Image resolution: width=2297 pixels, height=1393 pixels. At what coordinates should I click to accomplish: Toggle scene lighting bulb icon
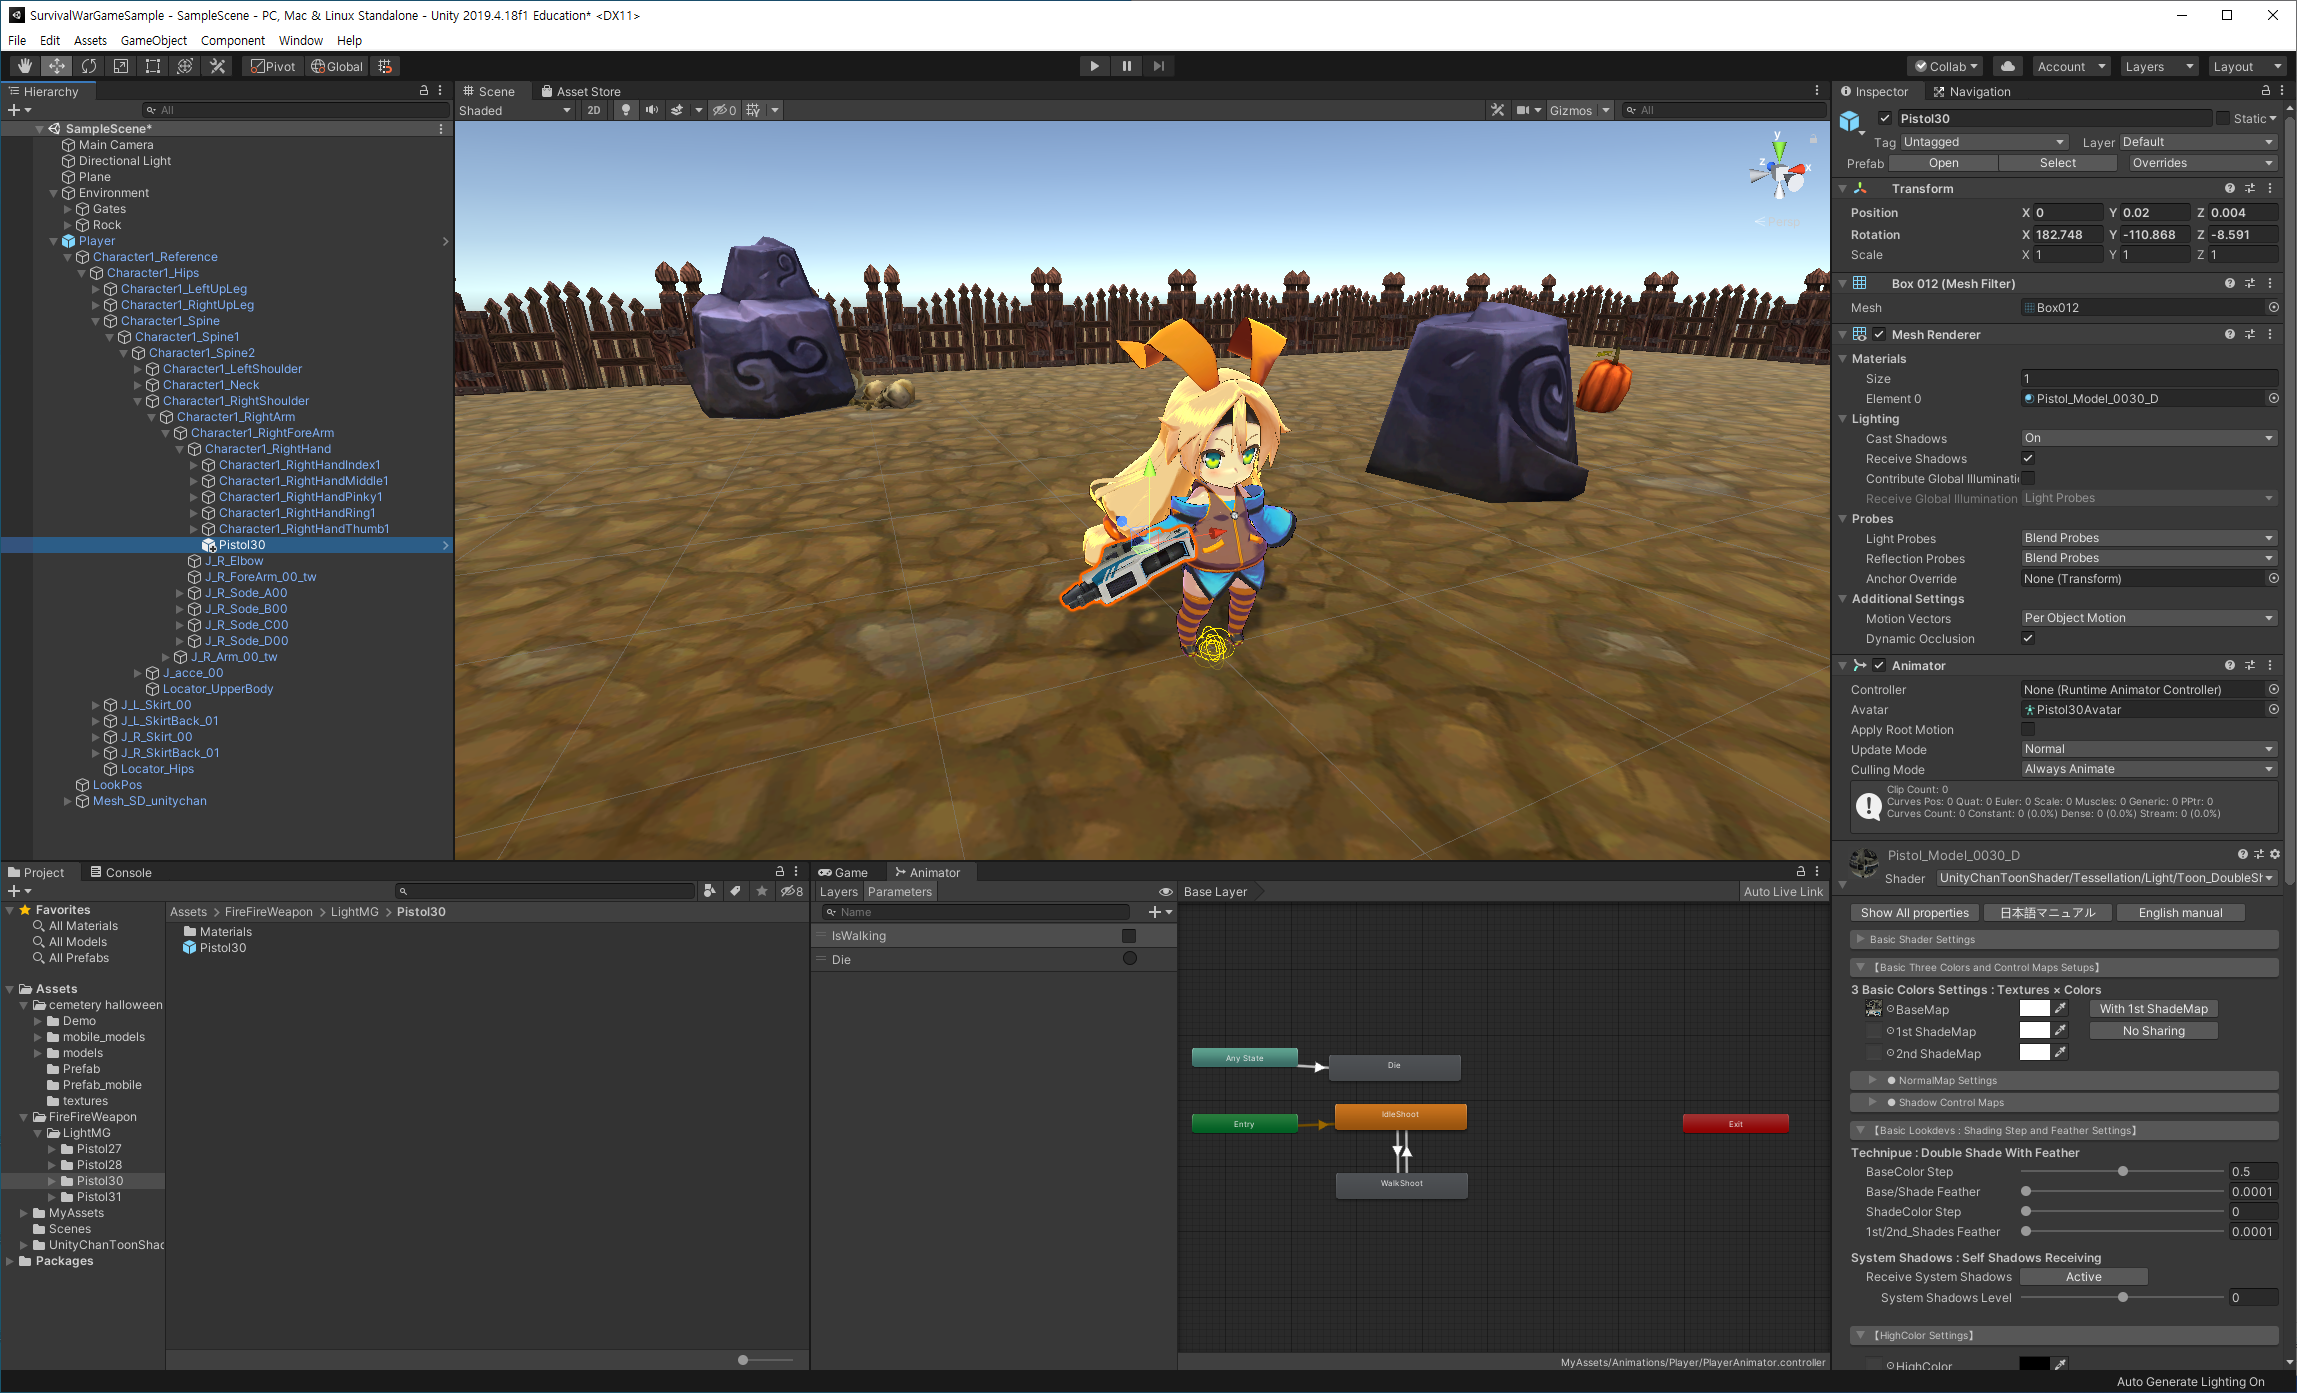[x=626, y=110]
